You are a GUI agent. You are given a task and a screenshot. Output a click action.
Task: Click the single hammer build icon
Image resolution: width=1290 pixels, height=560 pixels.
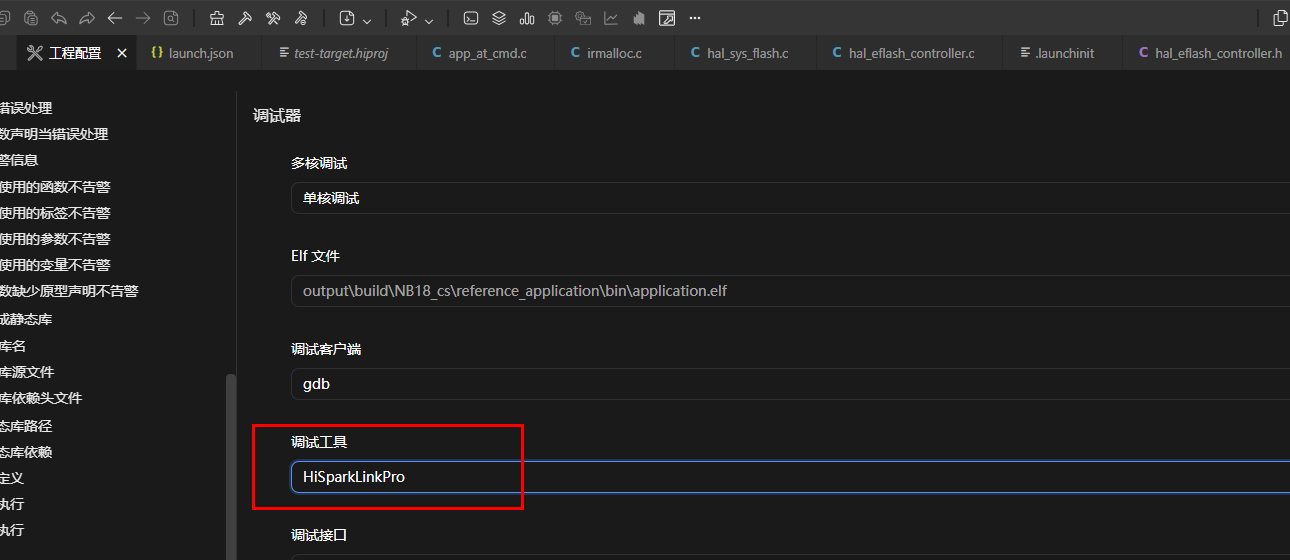pyautogui.click(x=244, y=18)
